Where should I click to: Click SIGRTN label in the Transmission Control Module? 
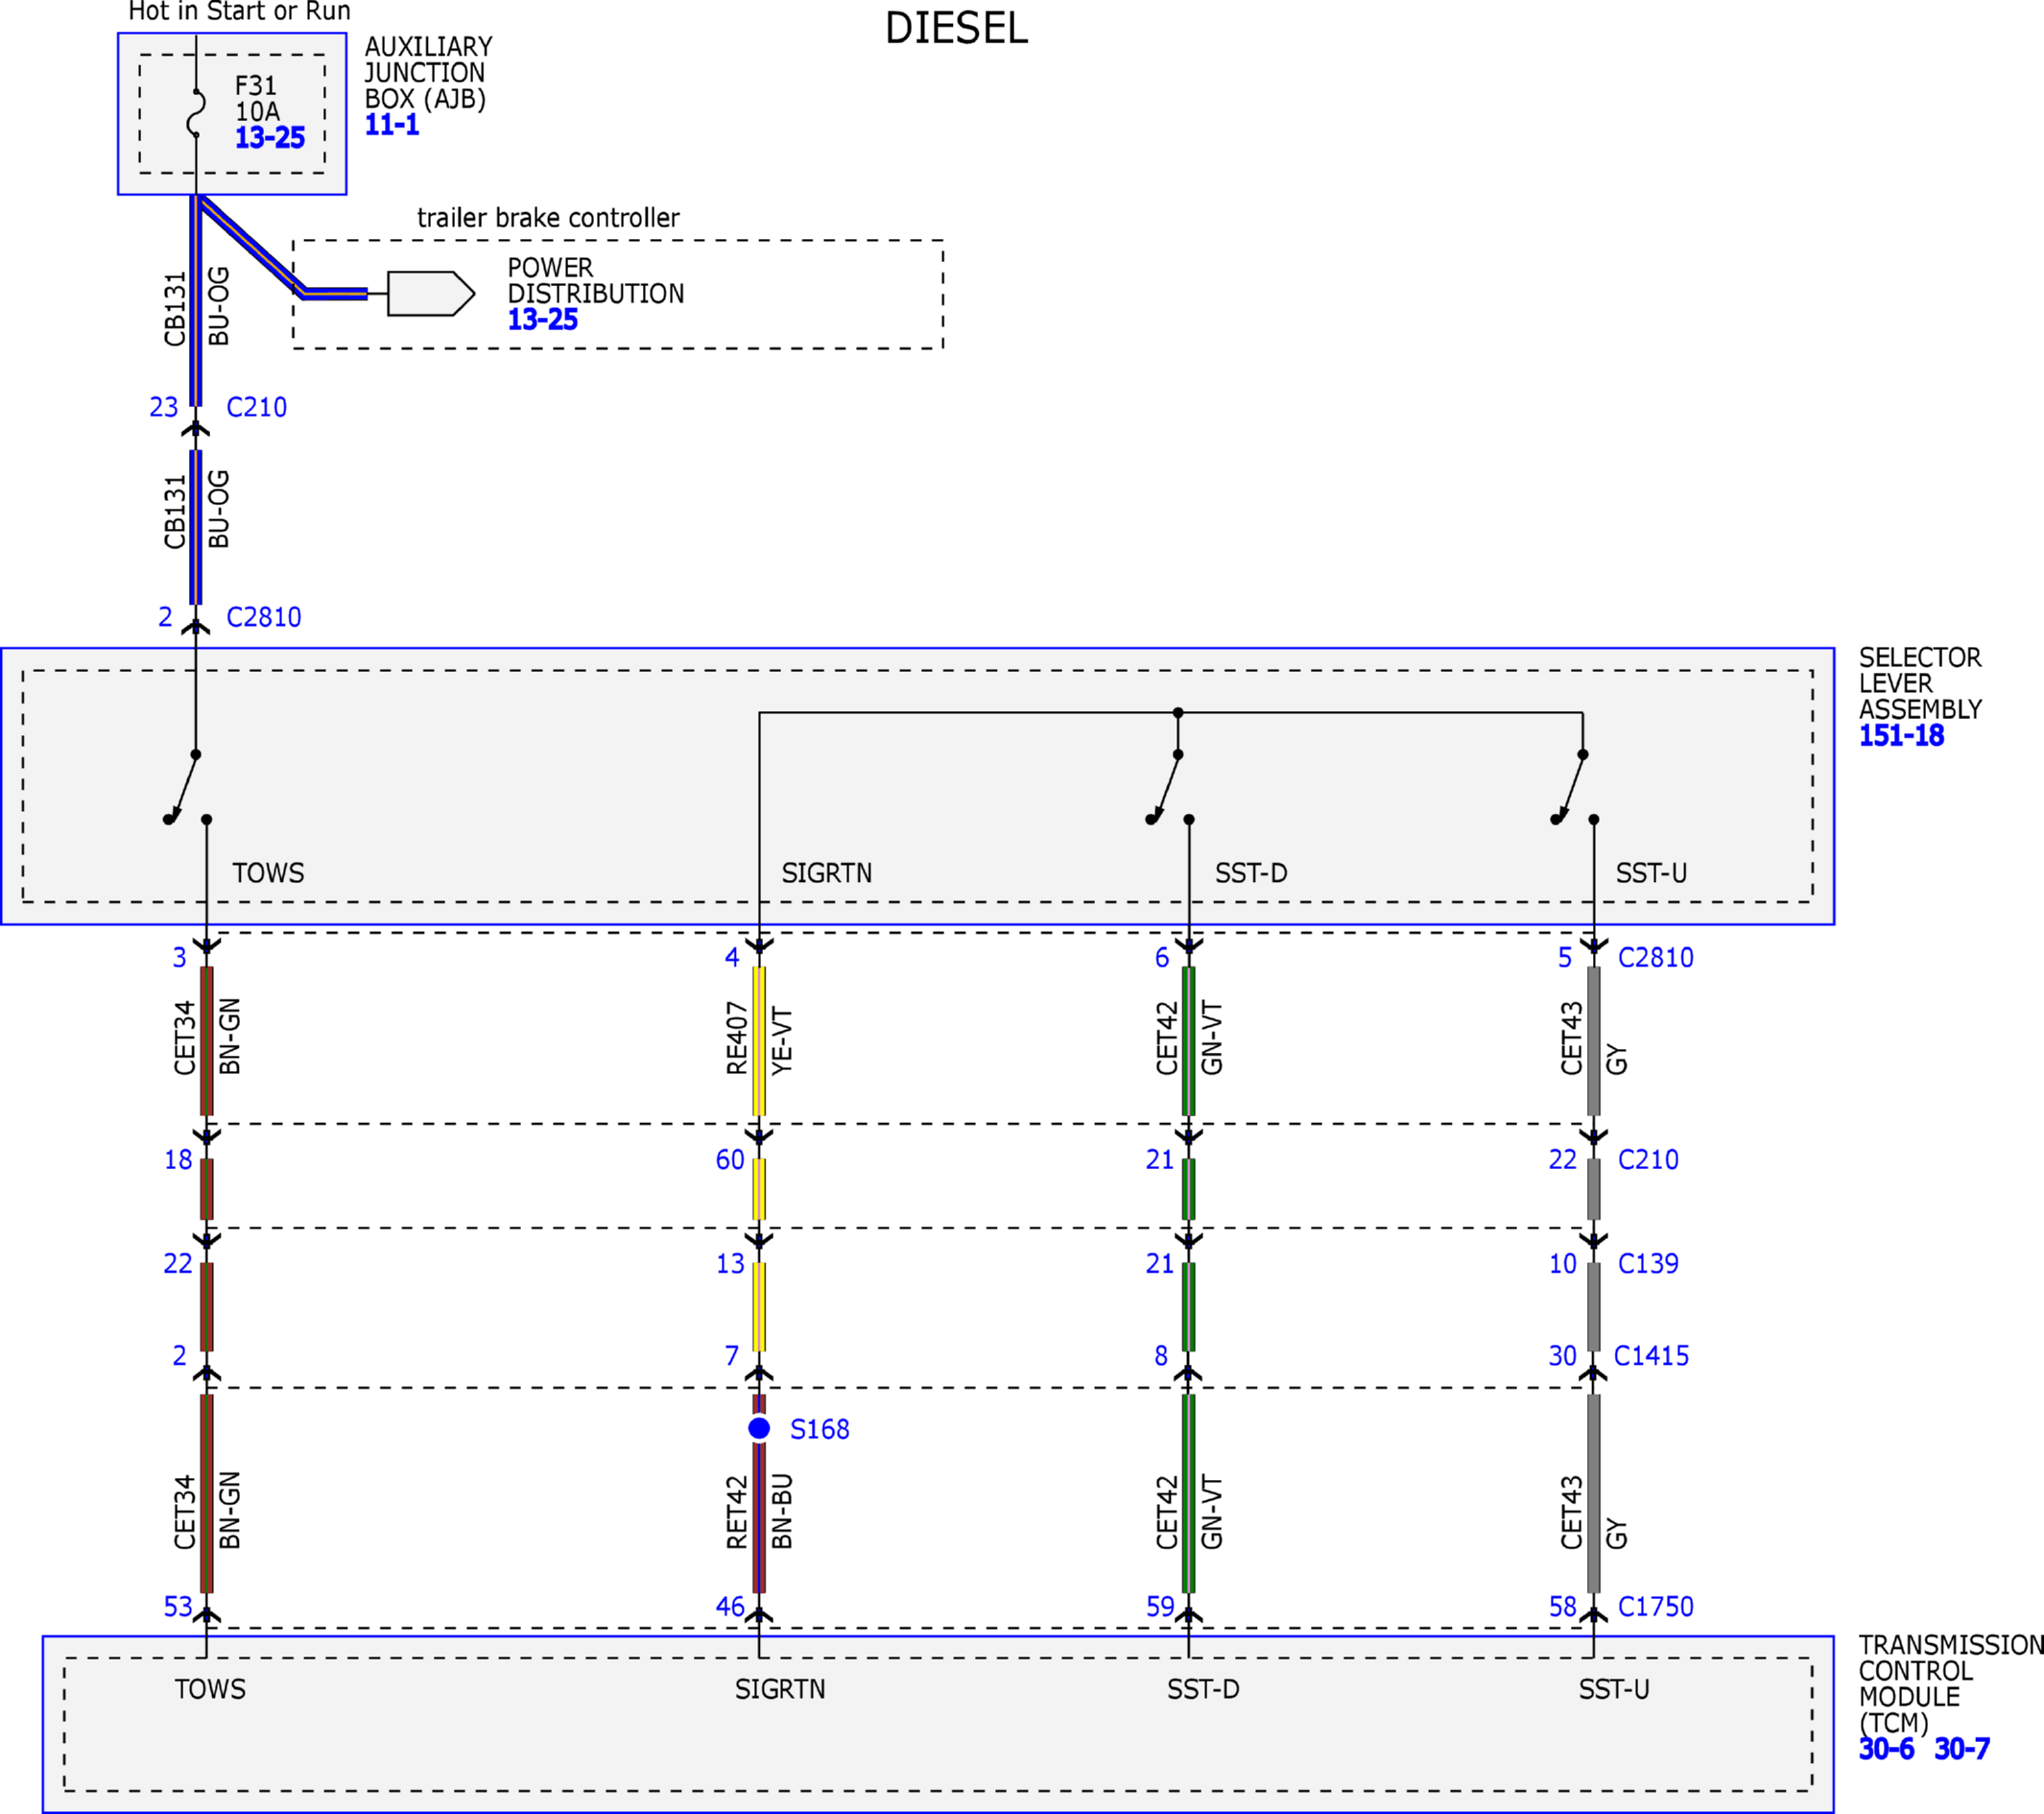(x=780, y=1689)
